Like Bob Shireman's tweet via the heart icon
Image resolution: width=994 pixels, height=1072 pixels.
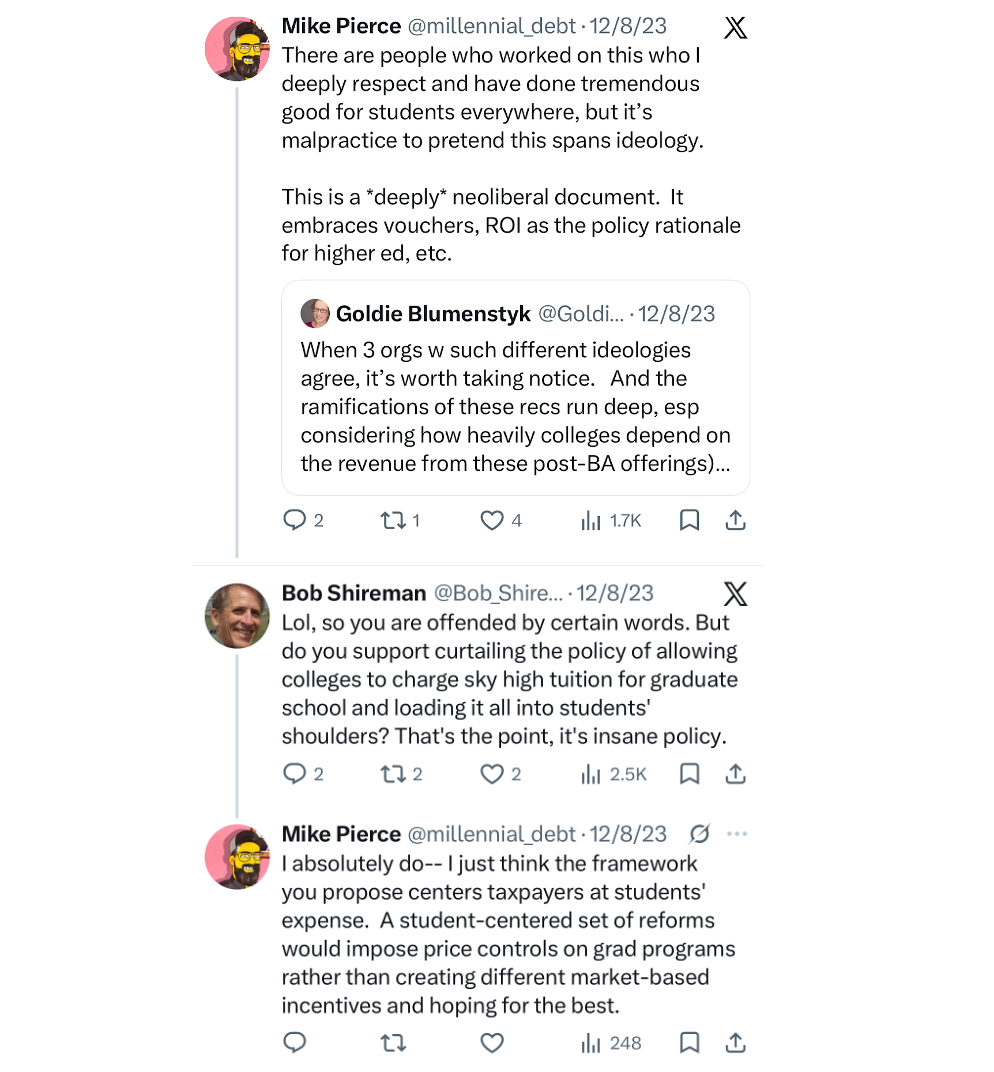tap(492, 773)
